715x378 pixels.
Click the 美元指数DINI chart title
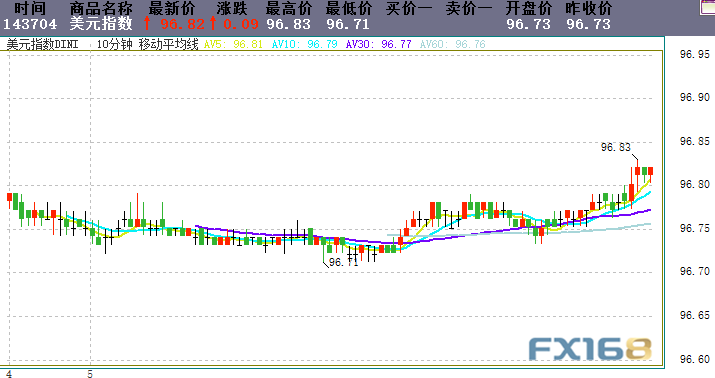(x=42, y=44)
